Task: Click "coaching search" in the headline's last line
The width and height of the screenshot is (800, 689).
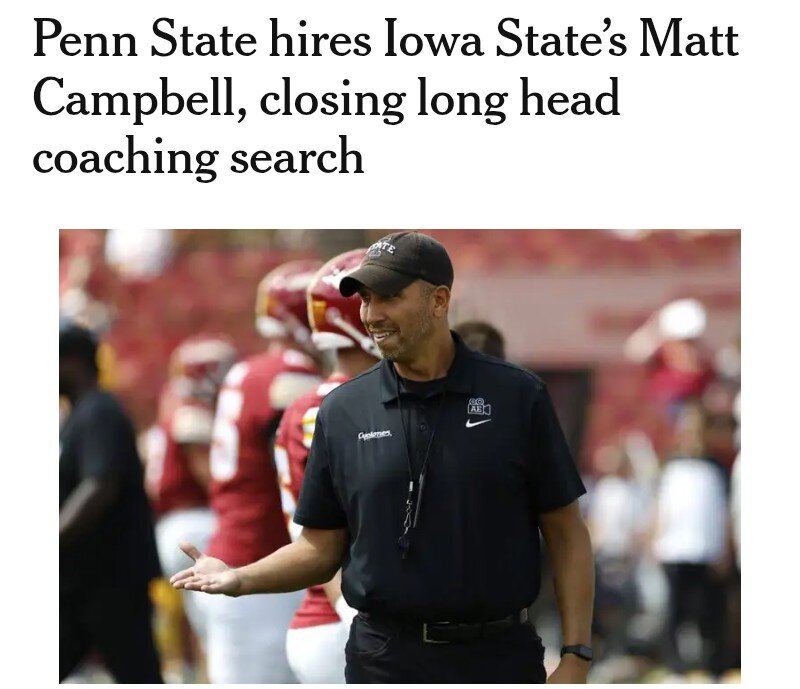Action: click(198, 157)
